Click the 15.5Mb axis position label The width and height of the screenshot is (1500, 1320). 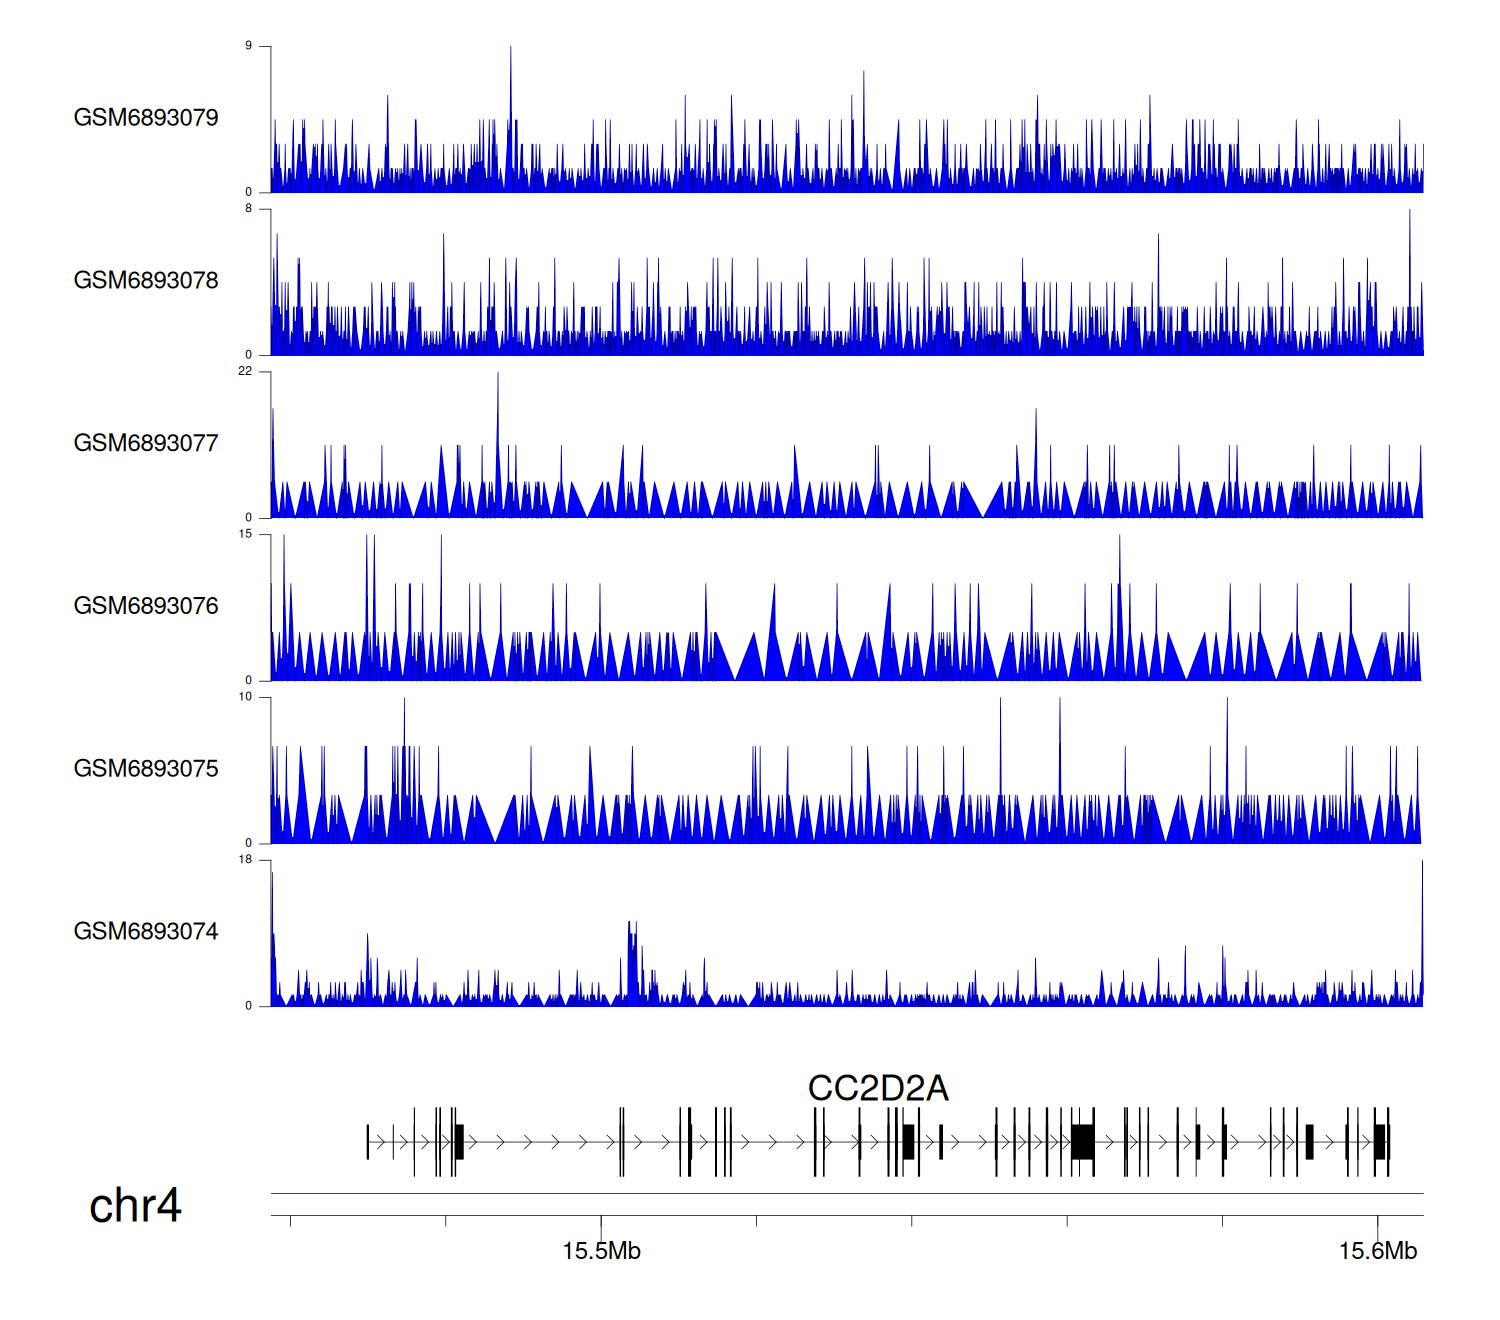point(601,1251)
